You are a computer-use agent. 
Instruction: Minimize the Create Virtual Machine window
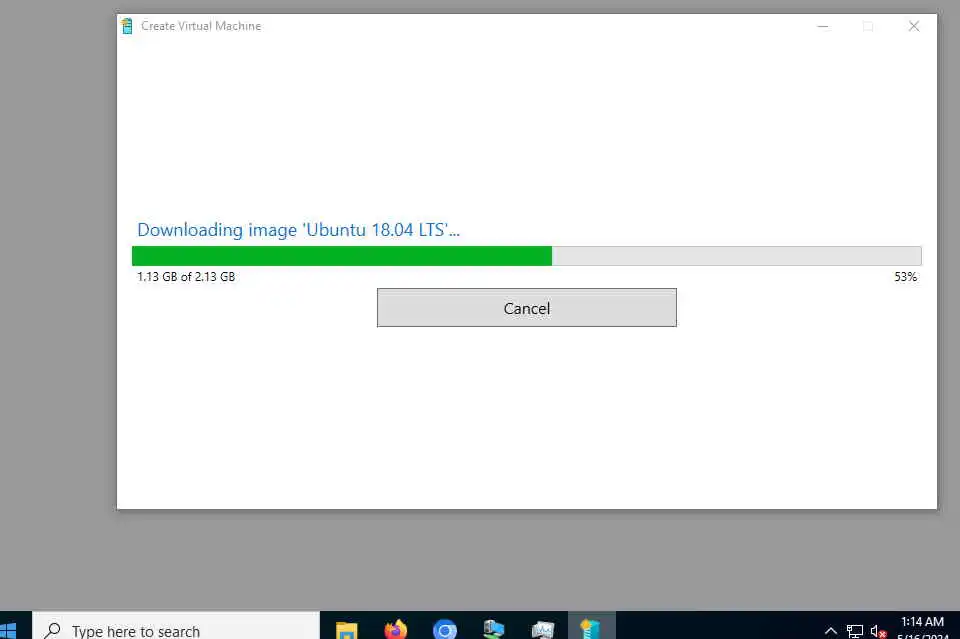point(823,26)
